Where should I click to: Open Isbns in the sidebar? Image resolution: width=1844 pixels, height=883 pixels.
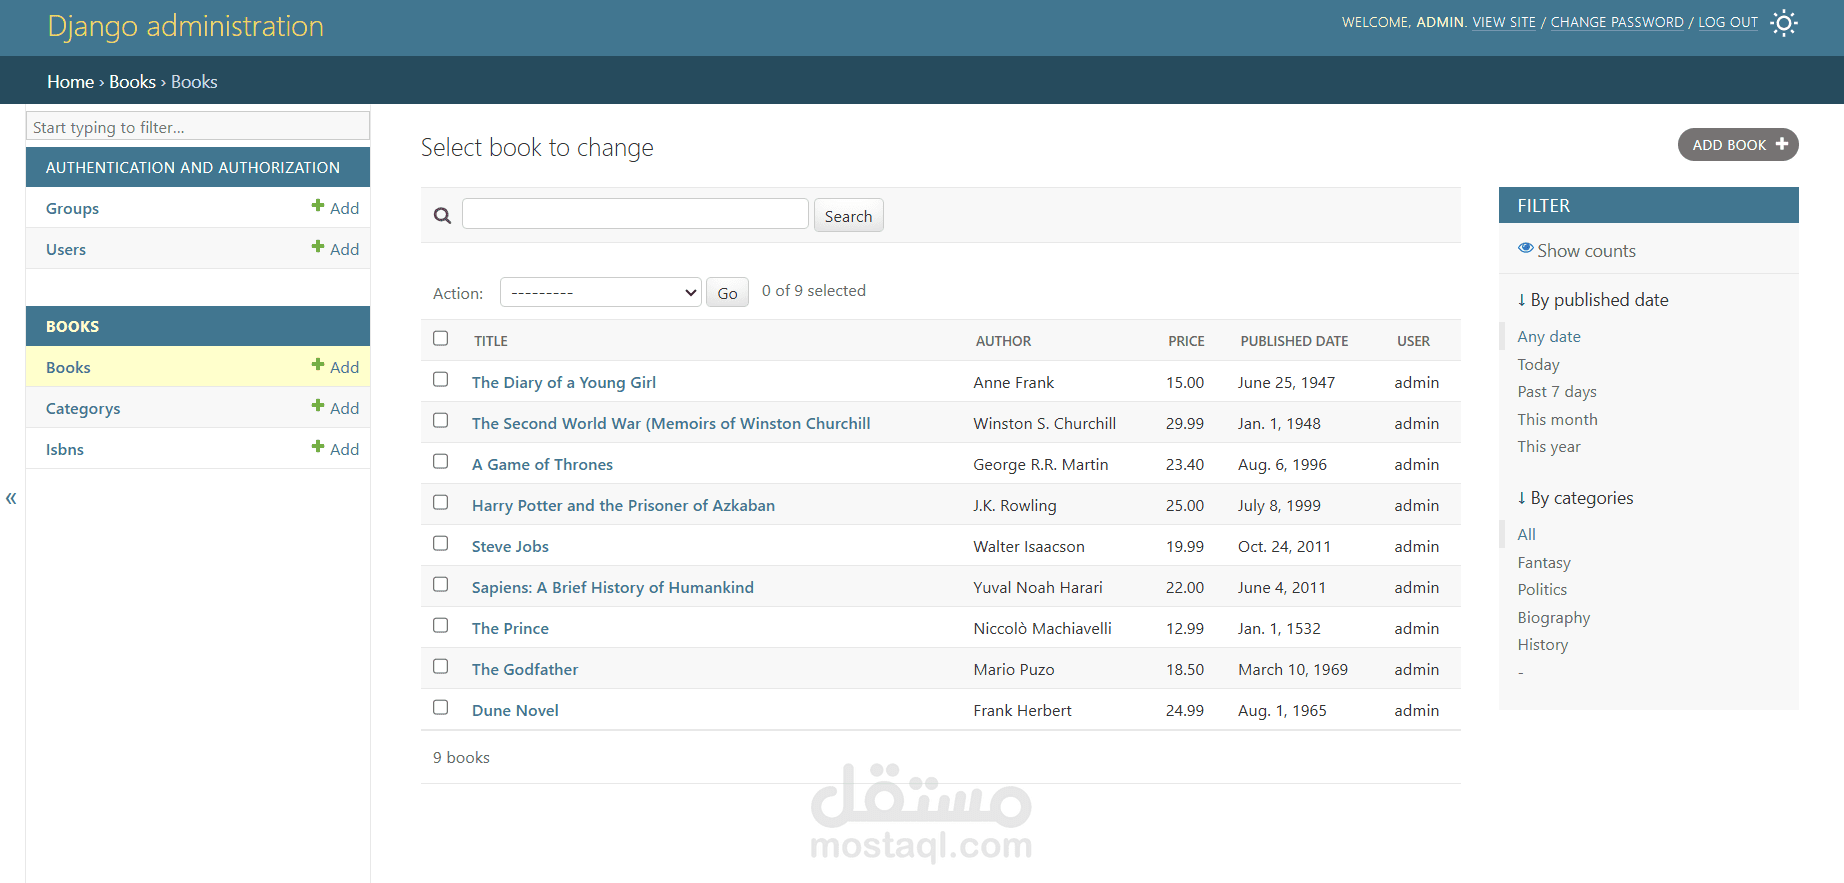65,449
